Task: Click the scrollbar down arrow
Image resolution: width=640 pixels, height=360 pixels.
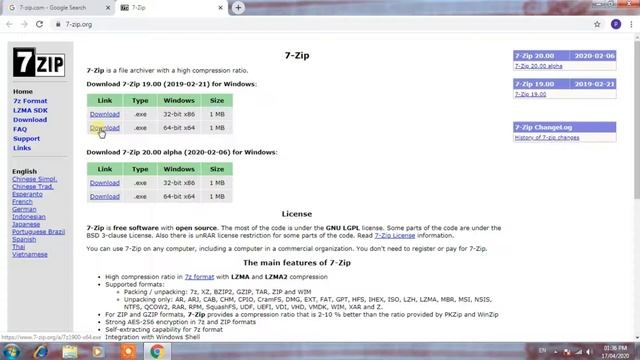Action: 637,338
